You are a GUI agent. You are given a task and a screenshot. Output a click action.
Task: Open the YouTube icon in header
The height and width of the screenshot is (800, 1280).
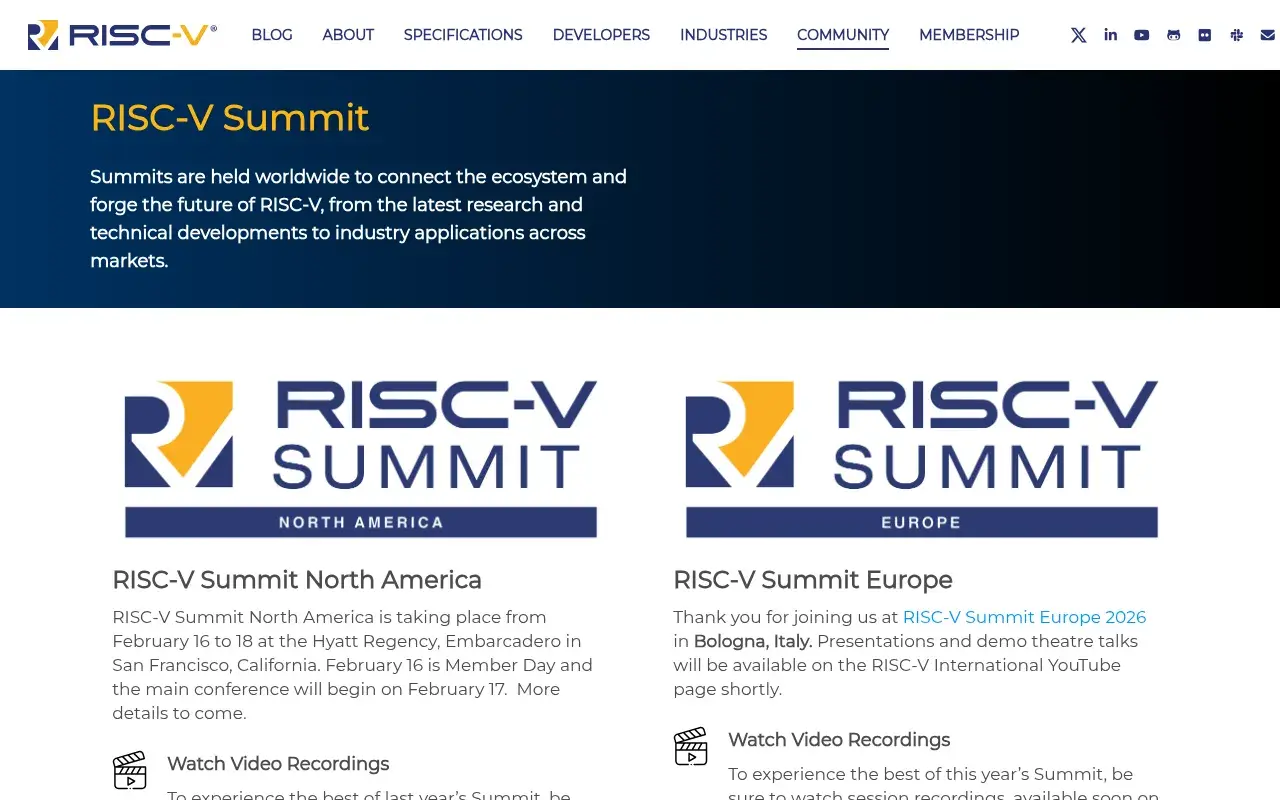click(x=1141, y=35)
